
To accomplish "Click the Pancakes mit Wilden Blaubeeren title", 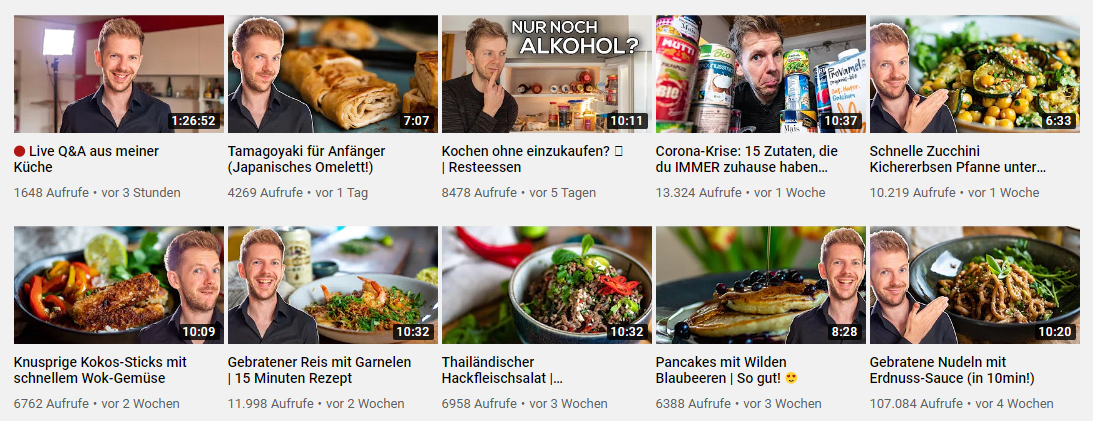I will click(727, 371).
